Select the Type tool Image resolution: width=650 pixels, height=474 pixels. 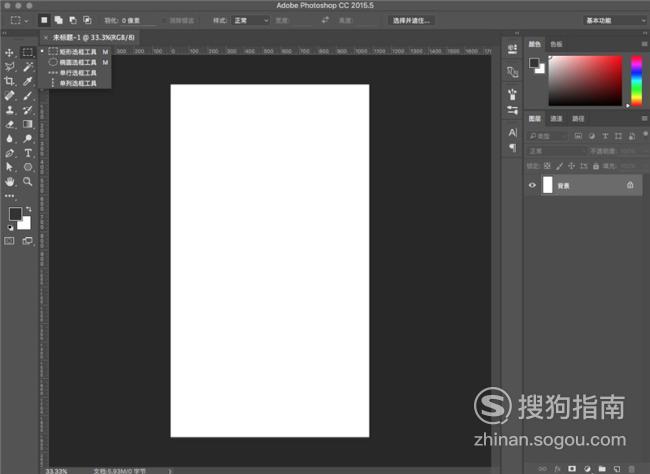click(28, 153)
